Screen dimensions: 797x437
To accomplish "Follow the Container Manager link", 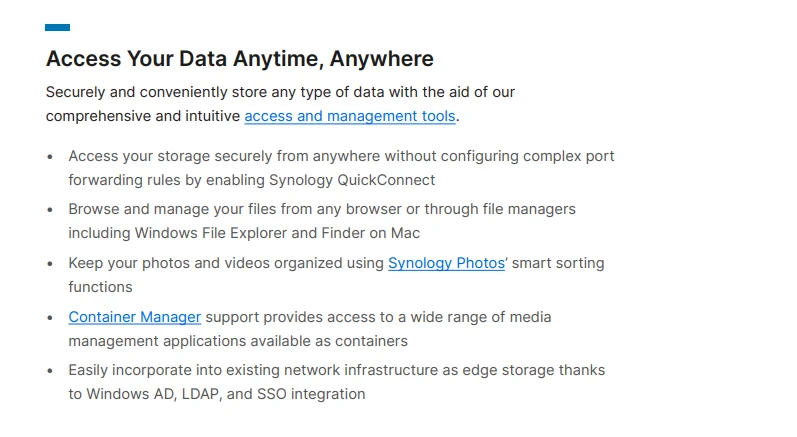I will coord(135,317).
